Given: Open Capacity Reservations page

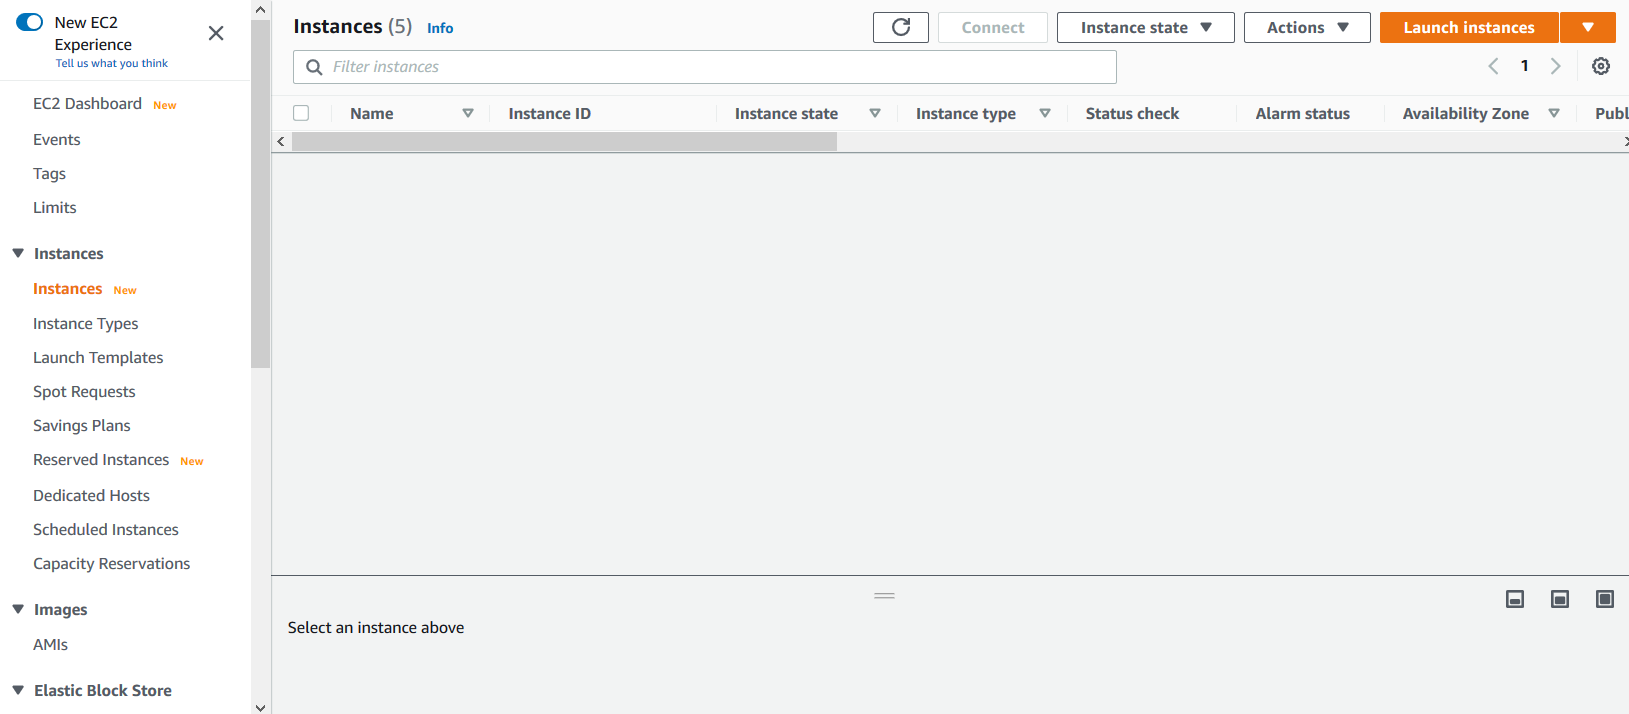Looking at the screenshot, I should click(x=111, y=564).
